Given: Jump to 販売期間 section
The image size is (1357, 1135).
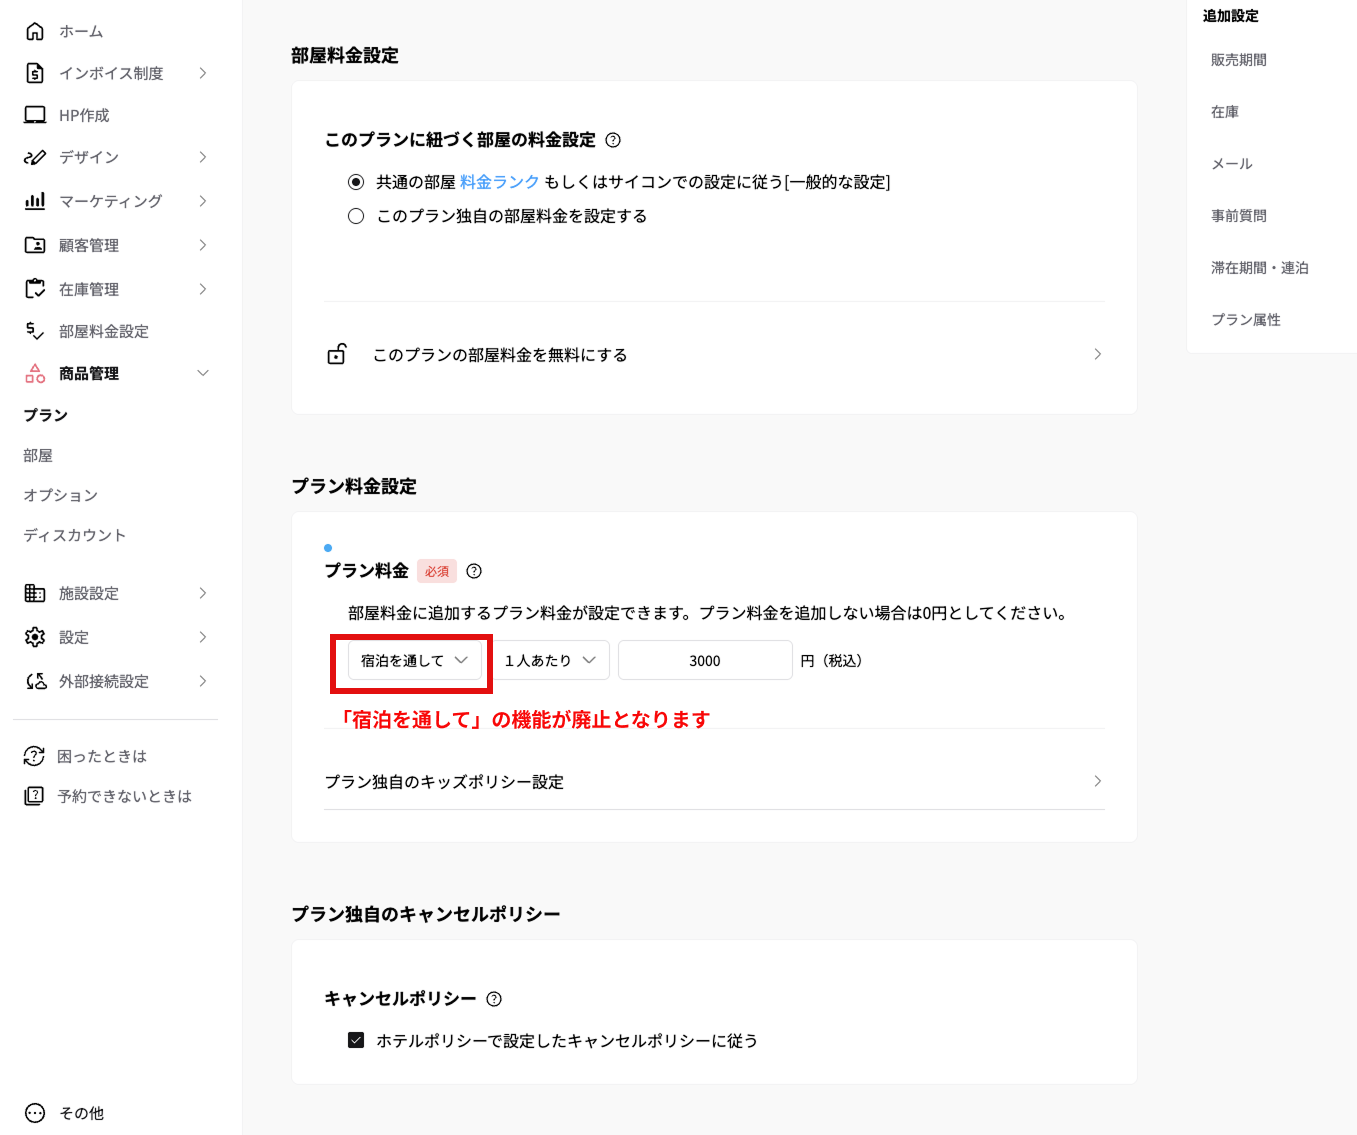Looking at the screenshot, I should (1239, 60).
